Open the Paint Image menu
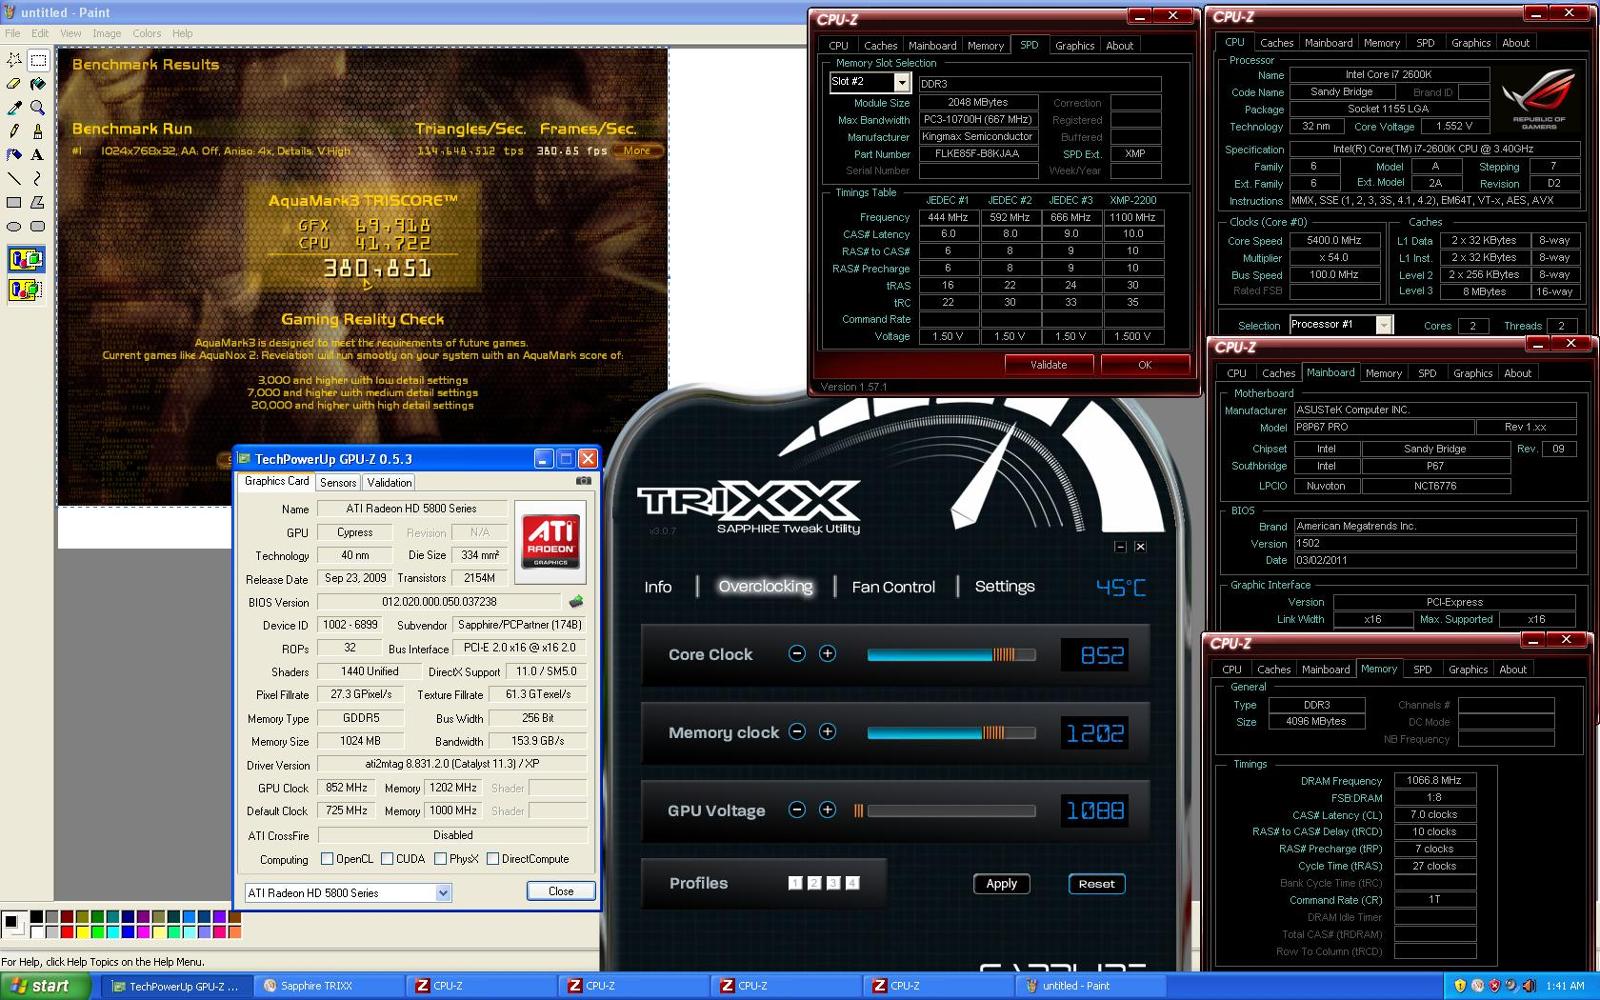This screenshot has width=1600, height=1000. (107, 33)
